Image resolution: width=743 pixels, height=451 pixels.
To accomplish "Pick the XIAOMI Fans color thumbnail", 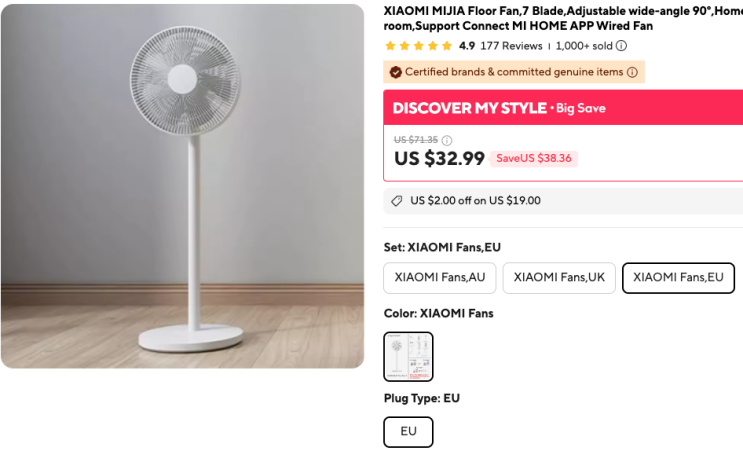I will pyautogui.click(x=408, y=356).
